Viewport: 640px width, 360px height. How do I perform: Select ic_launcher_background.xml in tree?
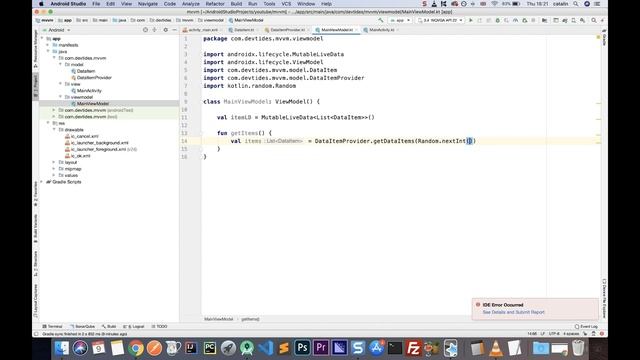(97, 143)
